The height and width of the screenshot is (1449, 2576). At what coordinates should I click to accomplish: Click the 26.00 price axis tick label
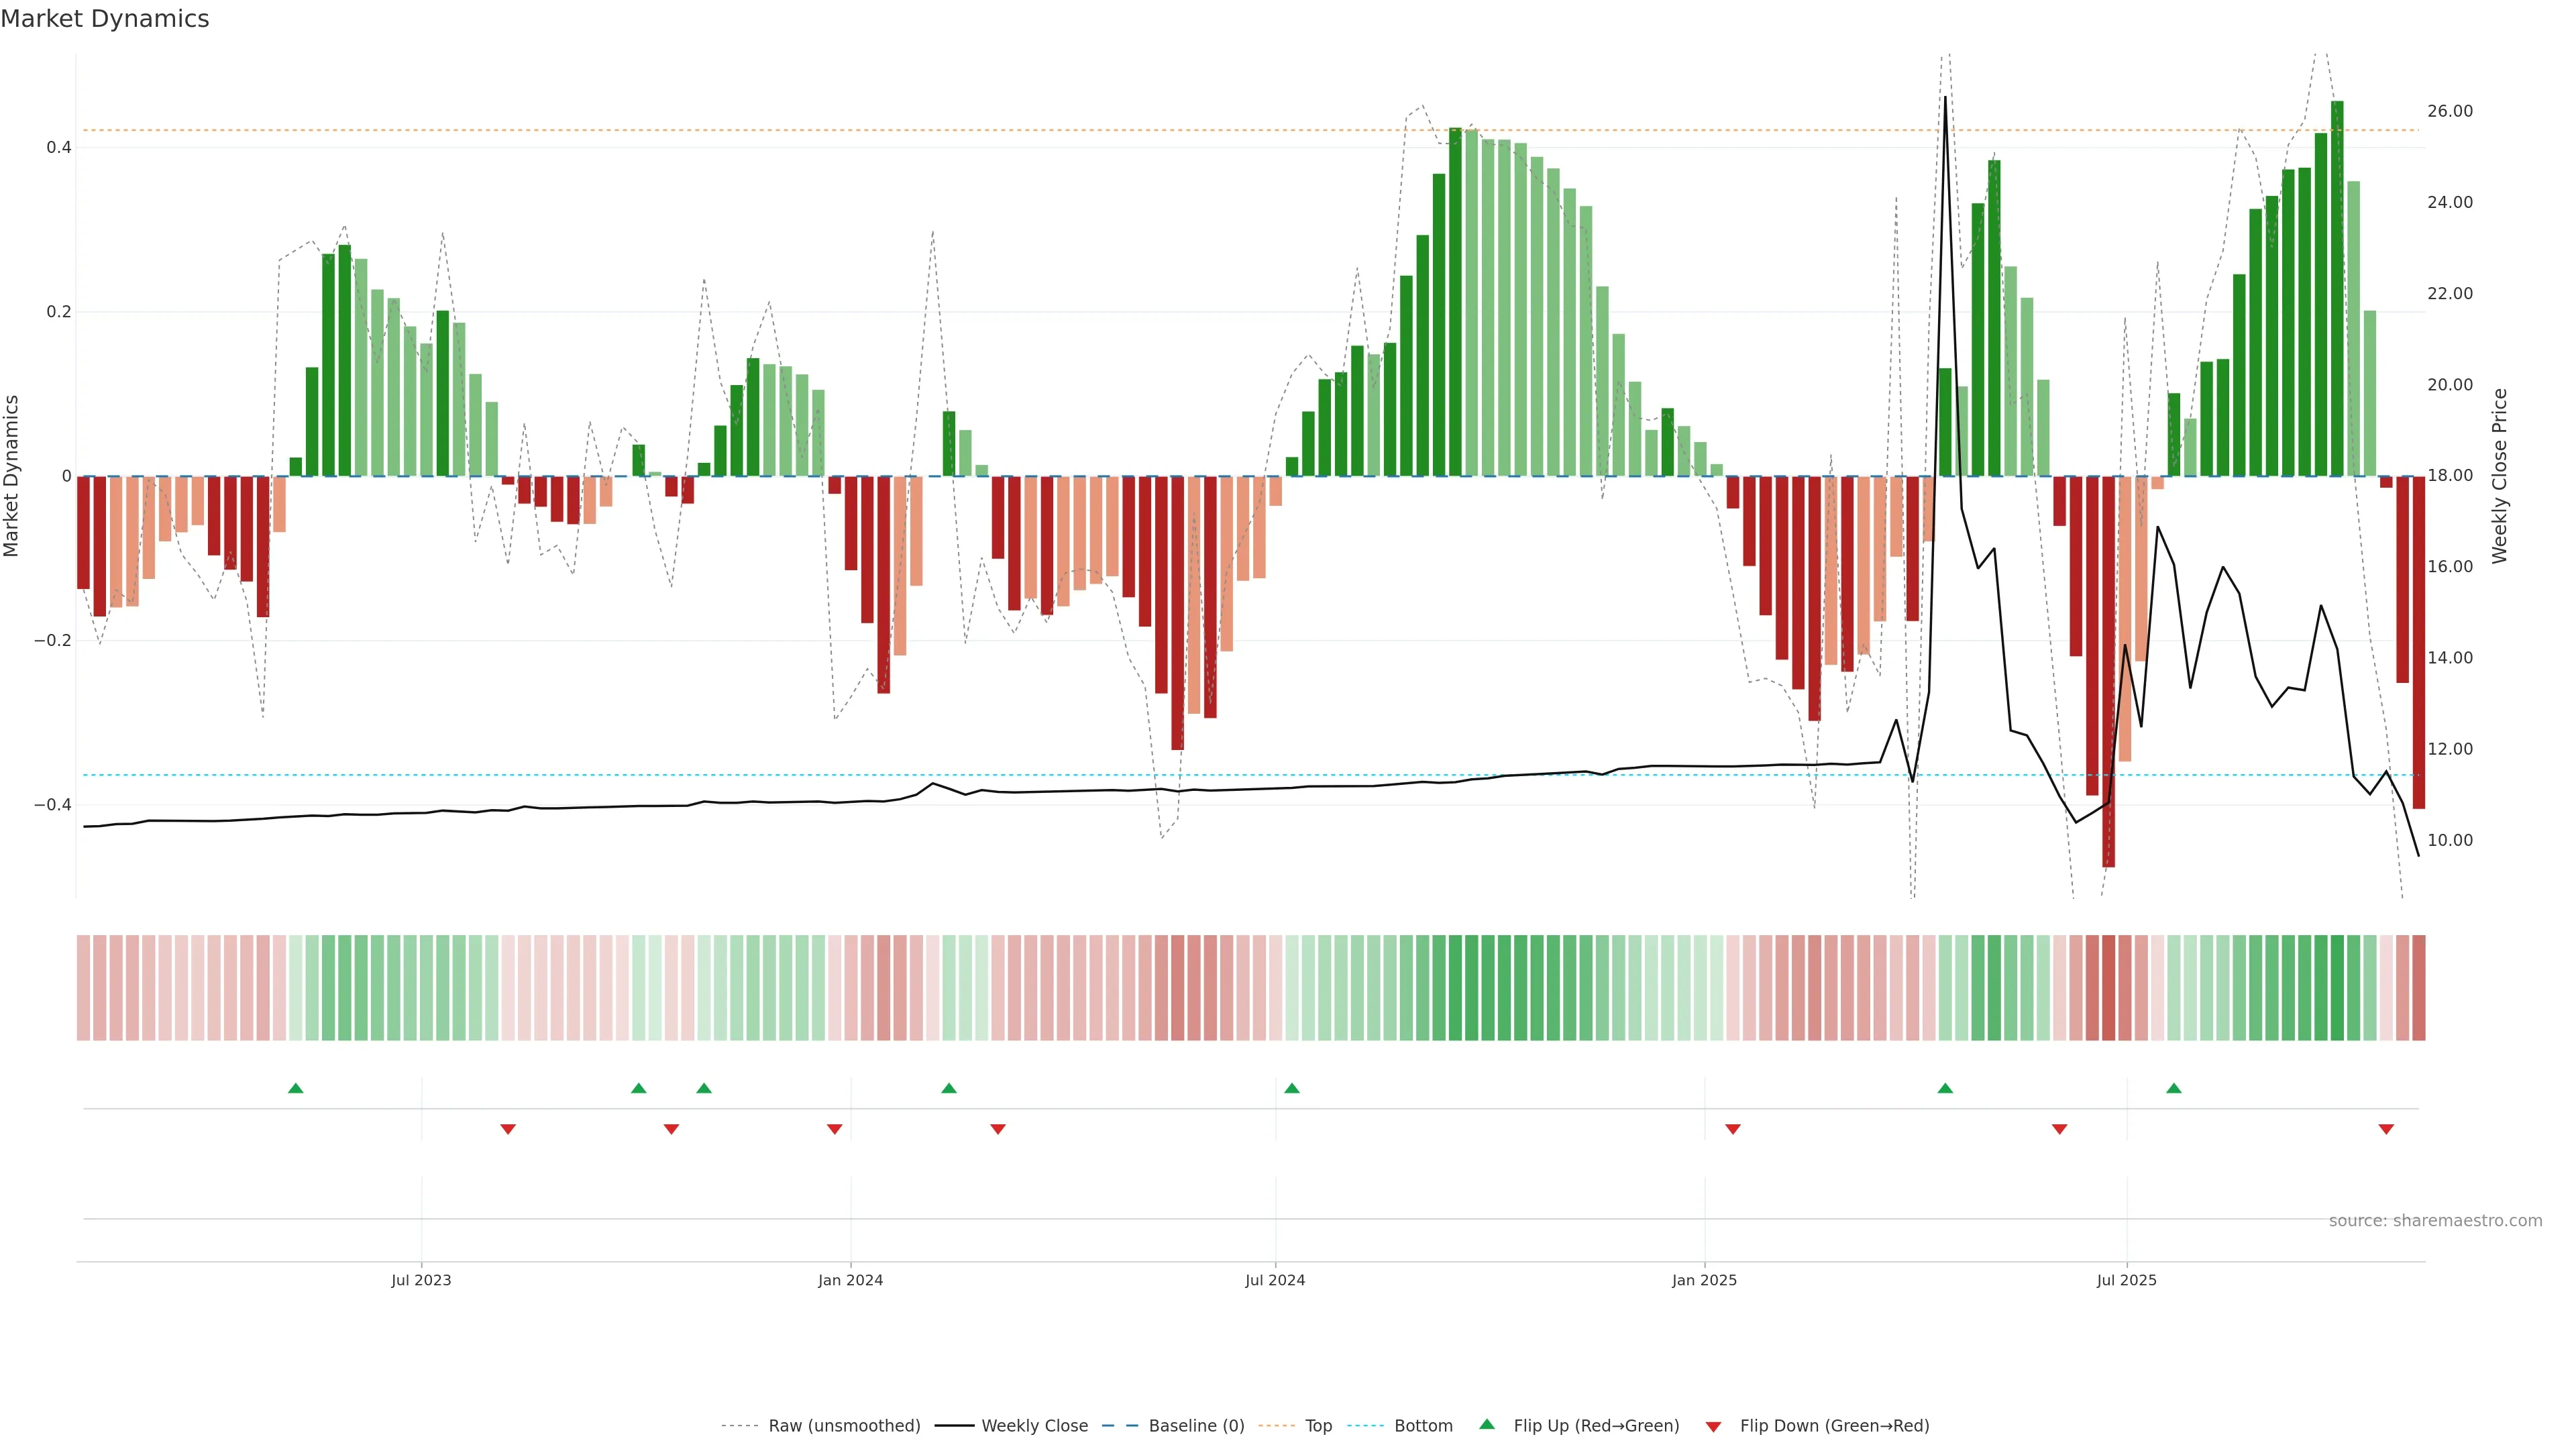[x=2450, y=111]
